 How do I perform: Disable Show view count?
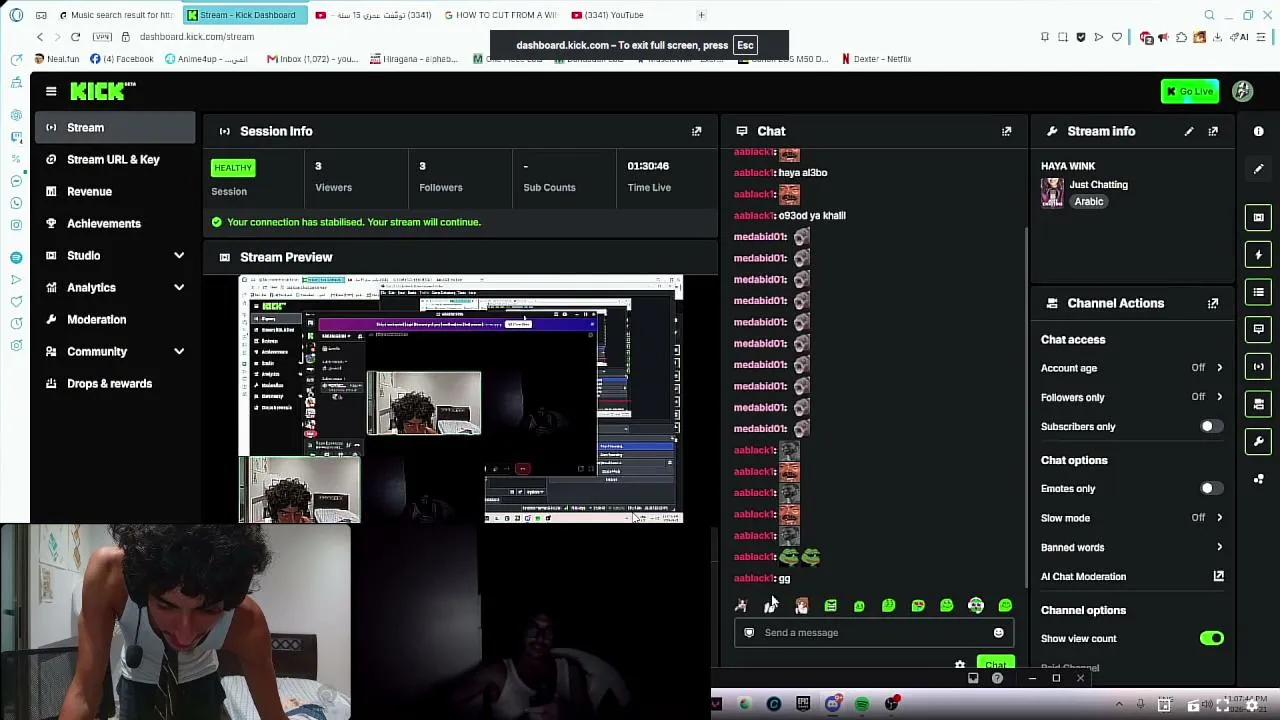pyautogui.click(x=1211, y=638)
